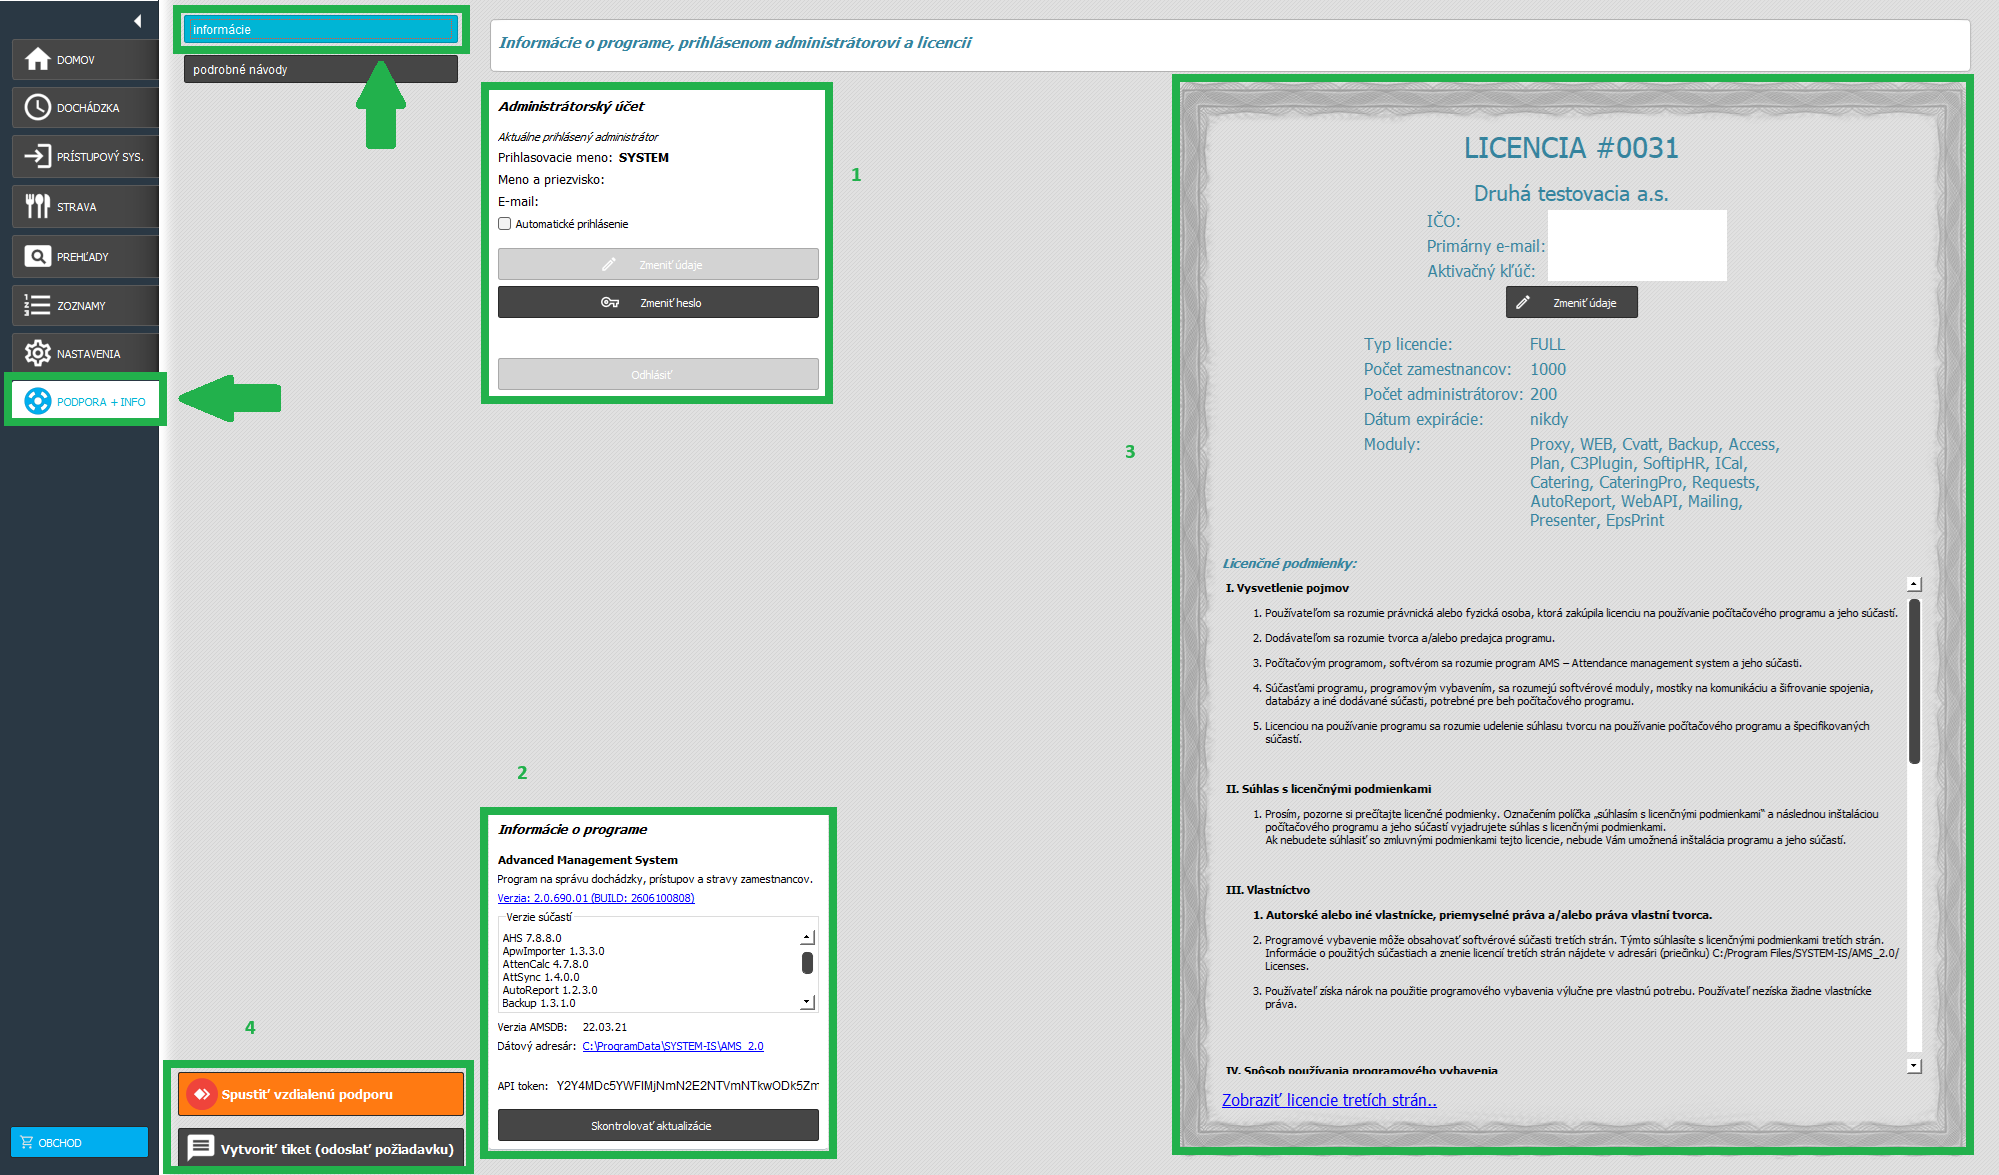Open Zobraziť licencie tretích strán link
The height and width of the screenshot is (1175, 1999).
tap(1329, 1100)
